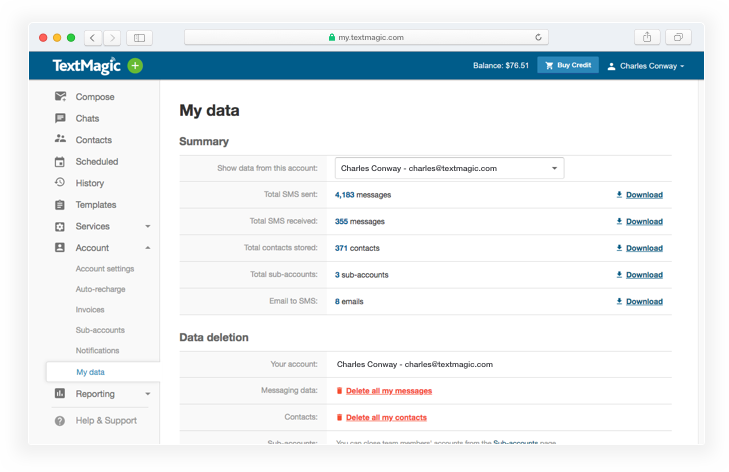Click the Scheduled calendar icon

tap(60, 162)
